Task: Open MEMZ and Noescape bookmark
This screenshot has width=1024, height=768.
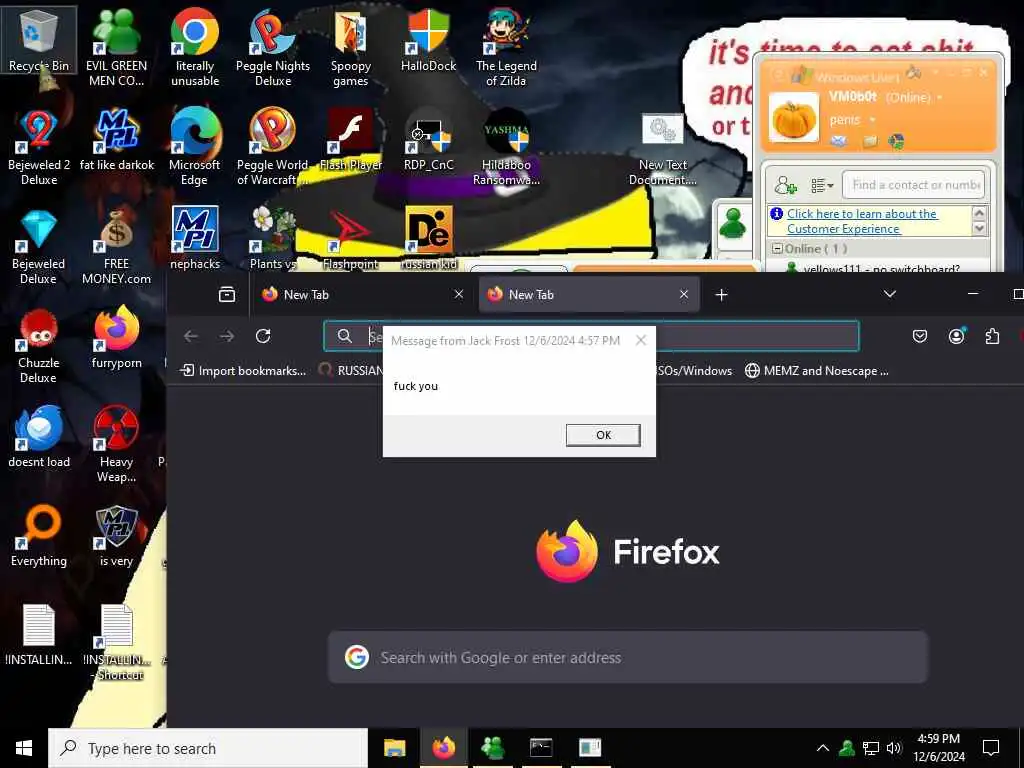Action: (816, 371)
